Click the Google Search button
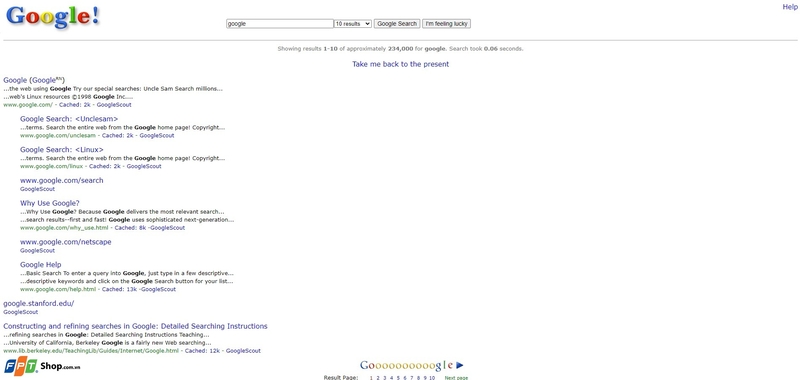 (397, 23)
